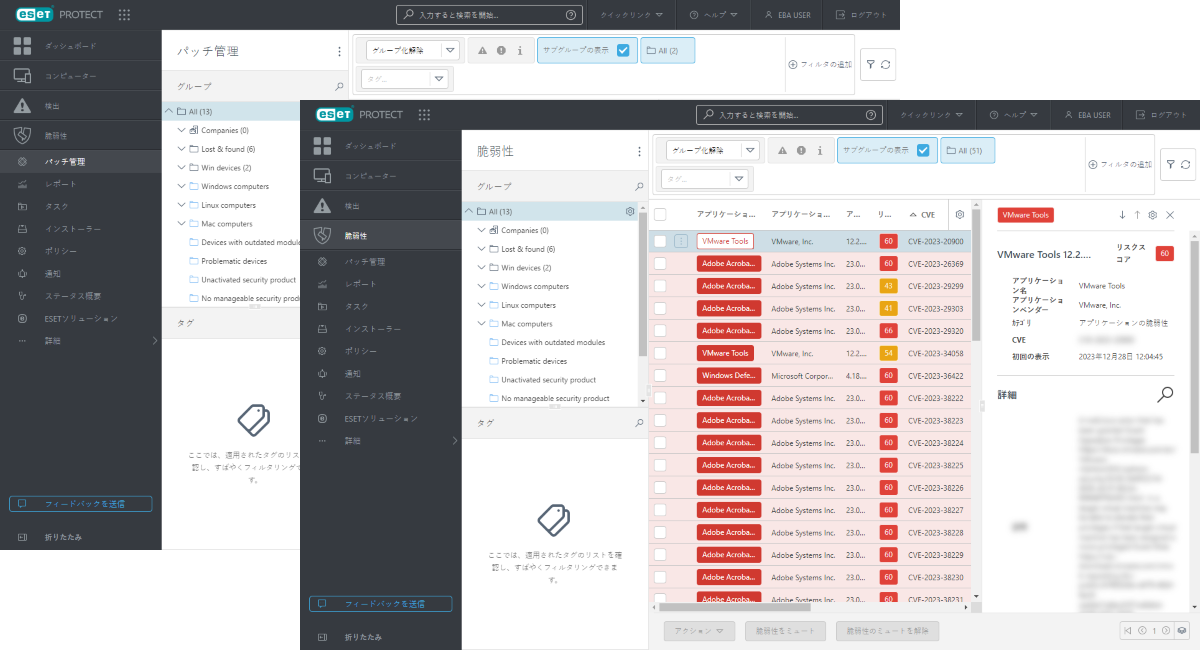
Task: Check the box for the CVE-2023-26369 row
Action: click(660, 264)
